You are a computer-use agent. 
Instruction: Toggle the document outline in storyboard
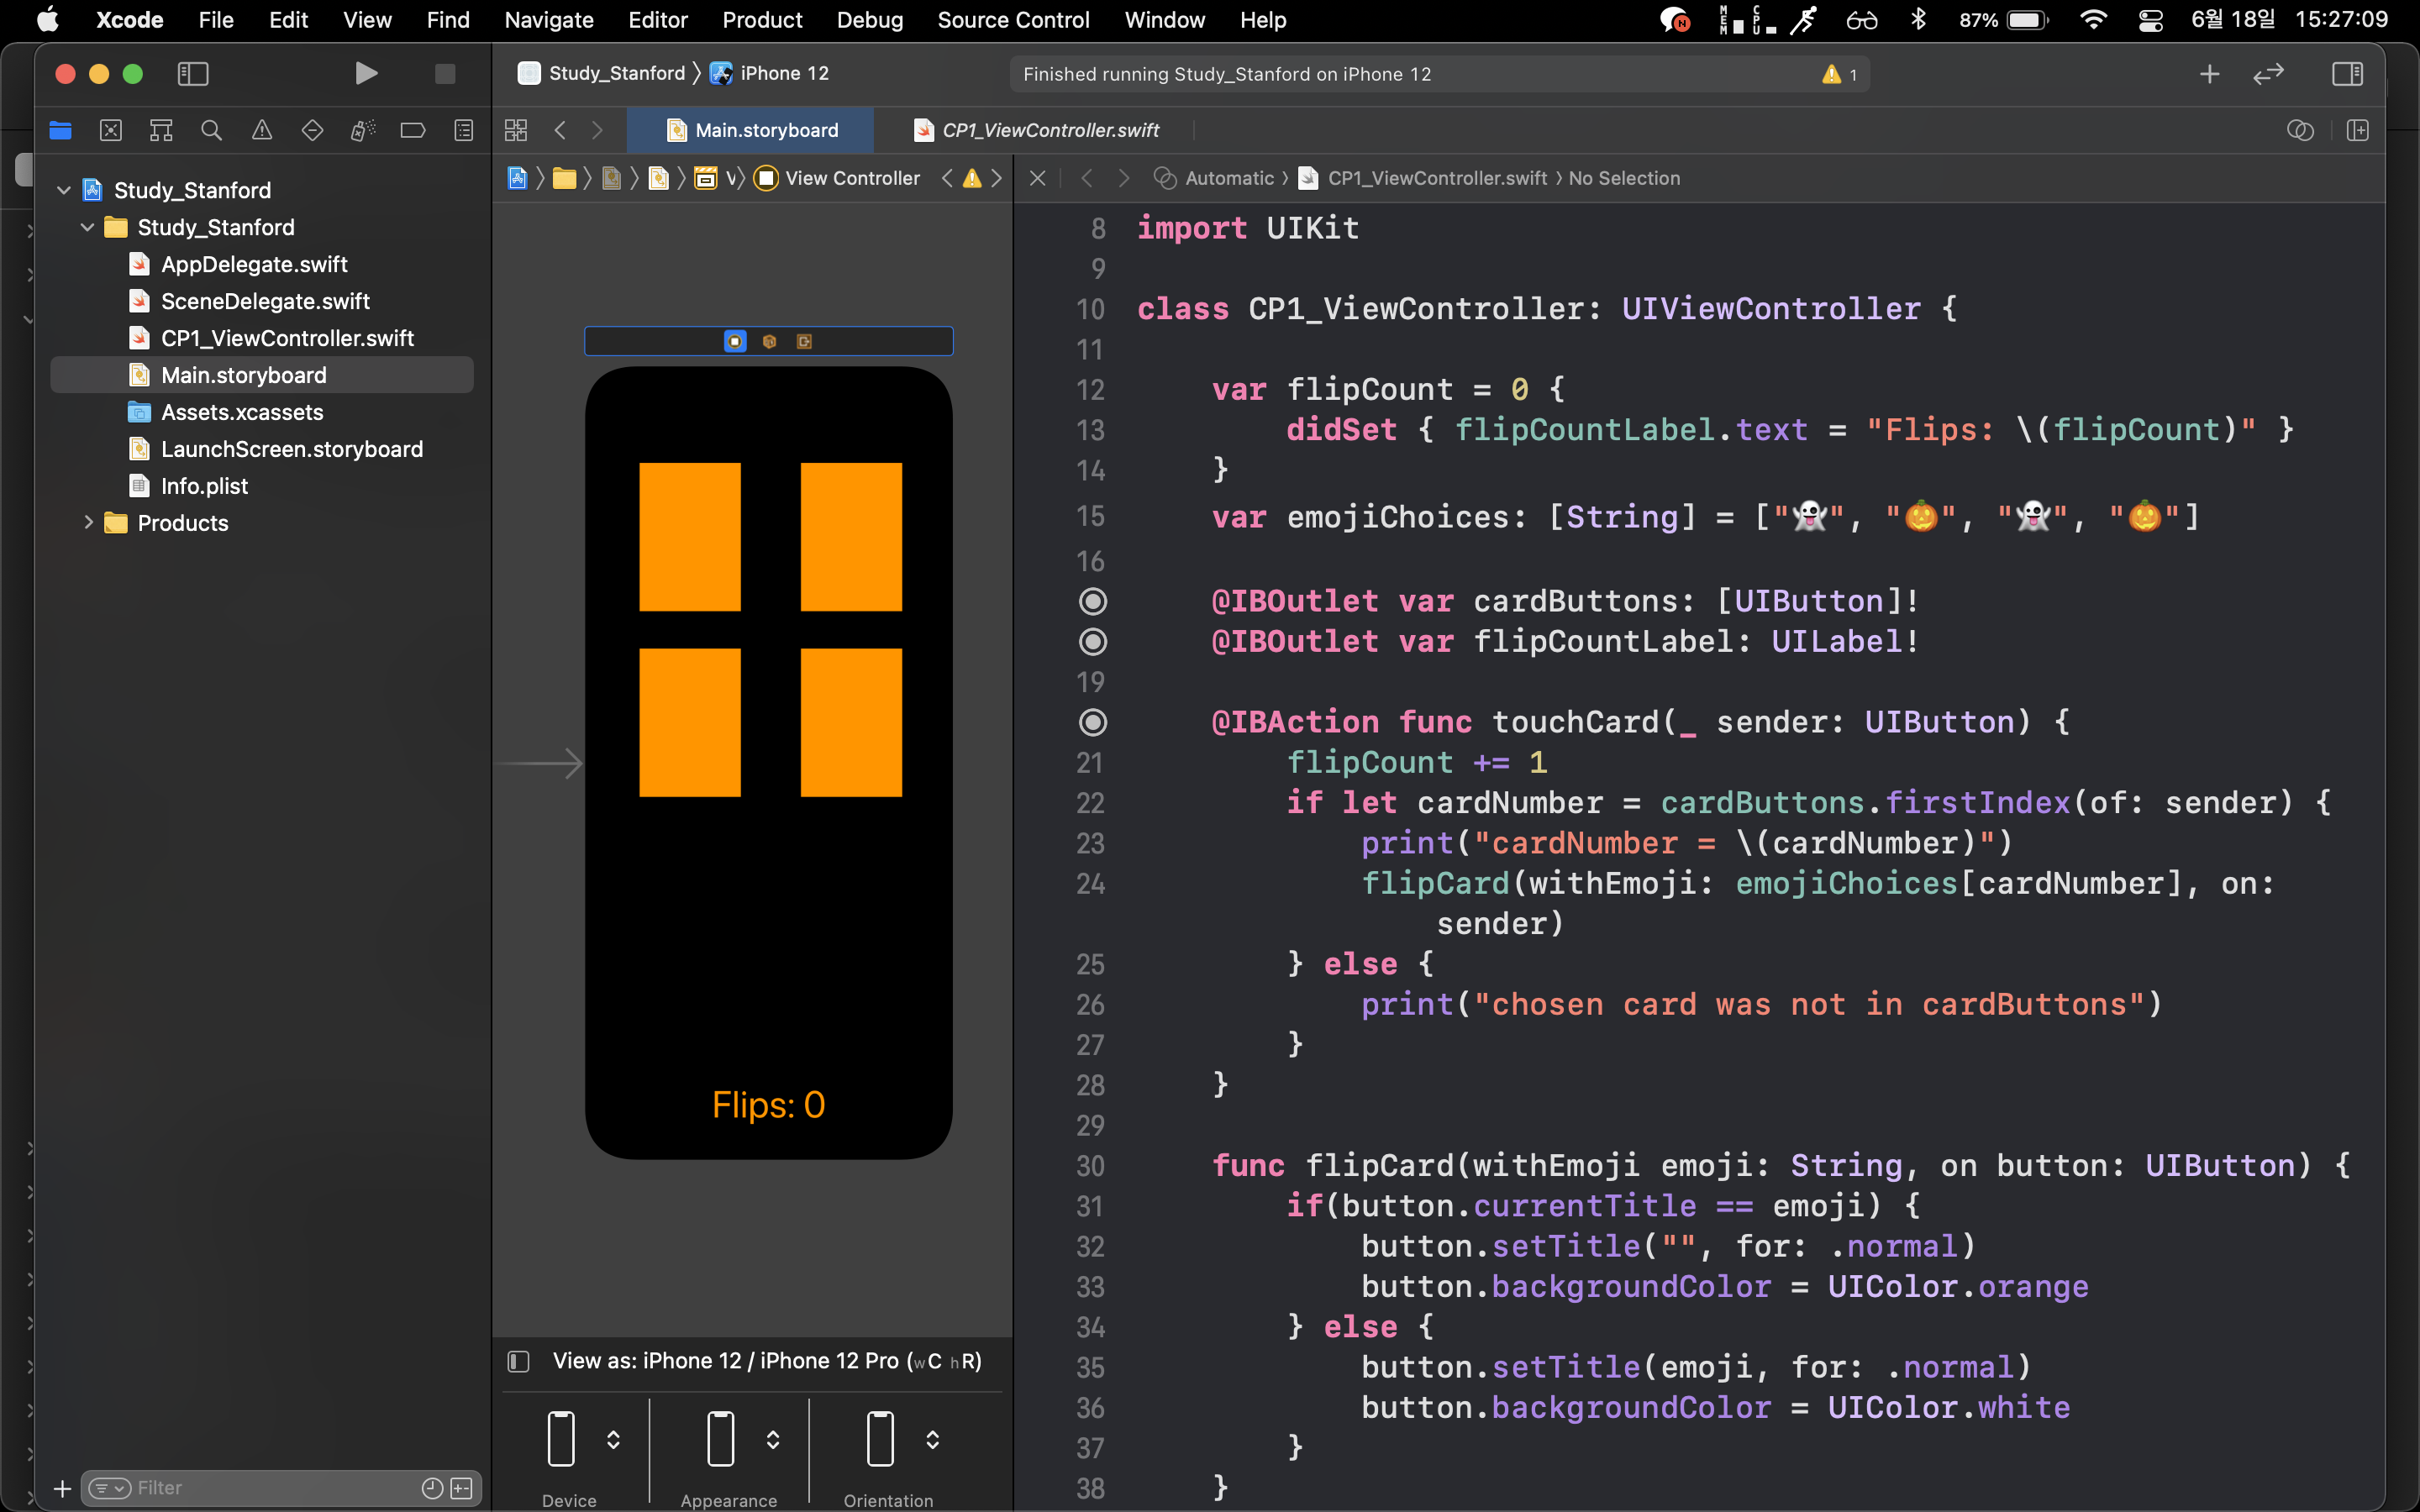click(518, 1361)
